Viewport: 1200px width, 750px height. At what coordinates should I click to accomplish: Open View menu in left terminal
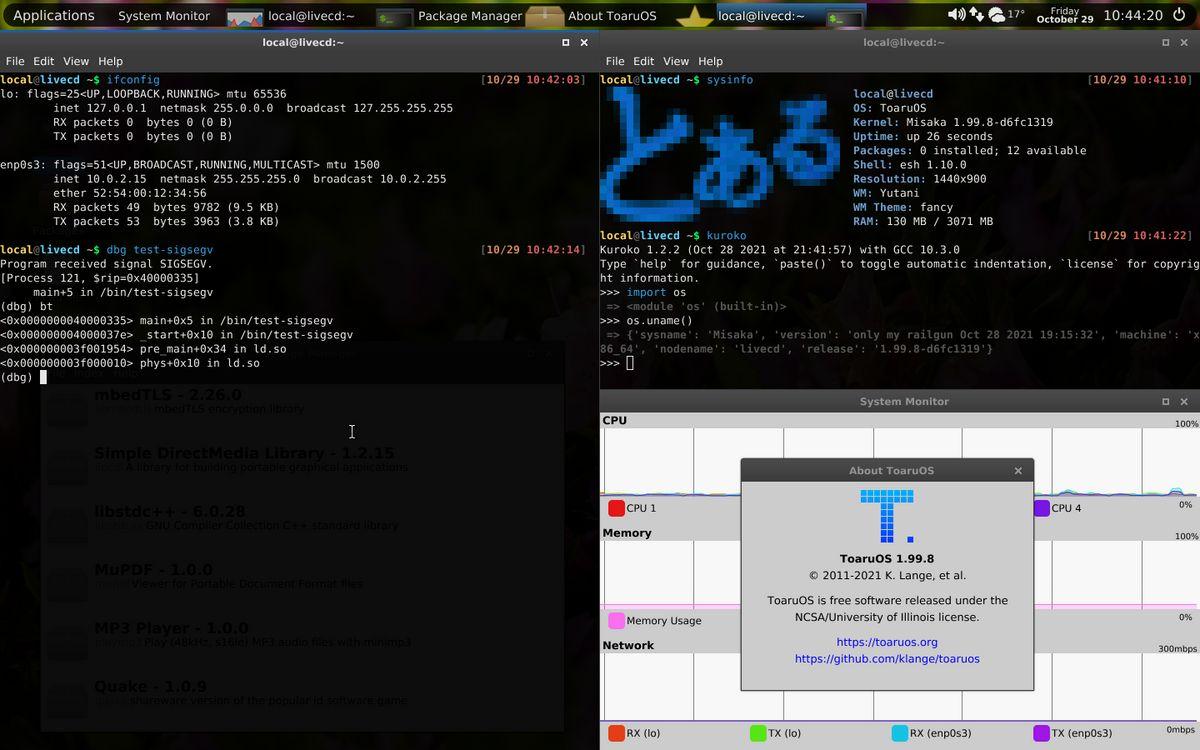click(76, 61)
